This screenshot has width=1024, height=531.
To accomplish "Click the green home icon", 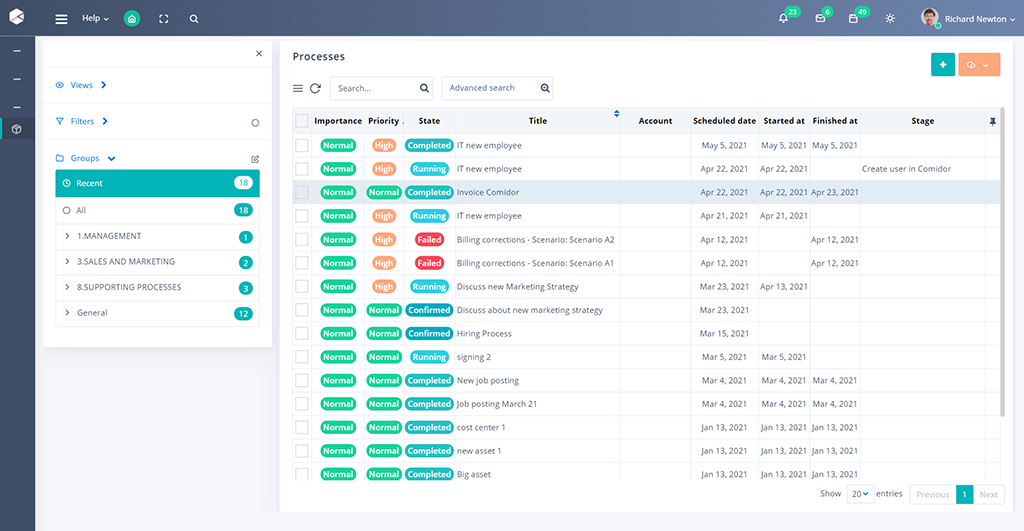I will click(x=132, y=18).
